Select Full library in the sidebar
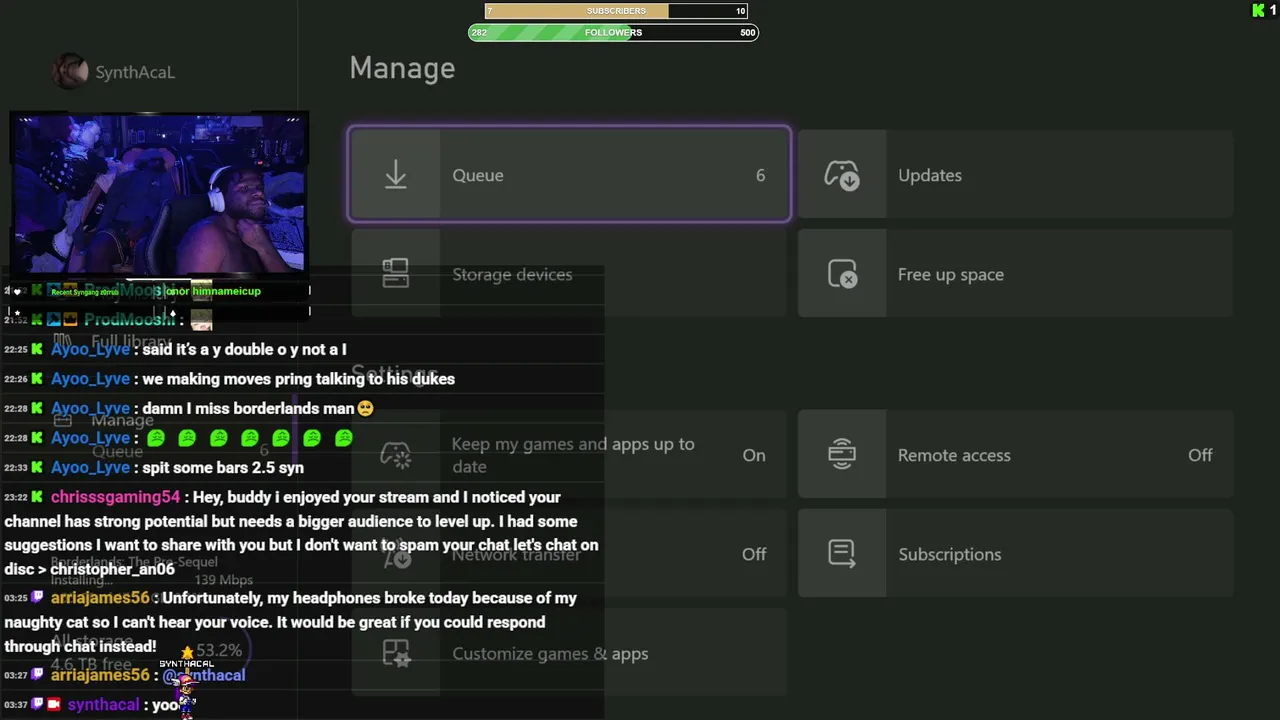This screenshot has height=720, width=1280. pyautogui.click(x=131, y=341)
